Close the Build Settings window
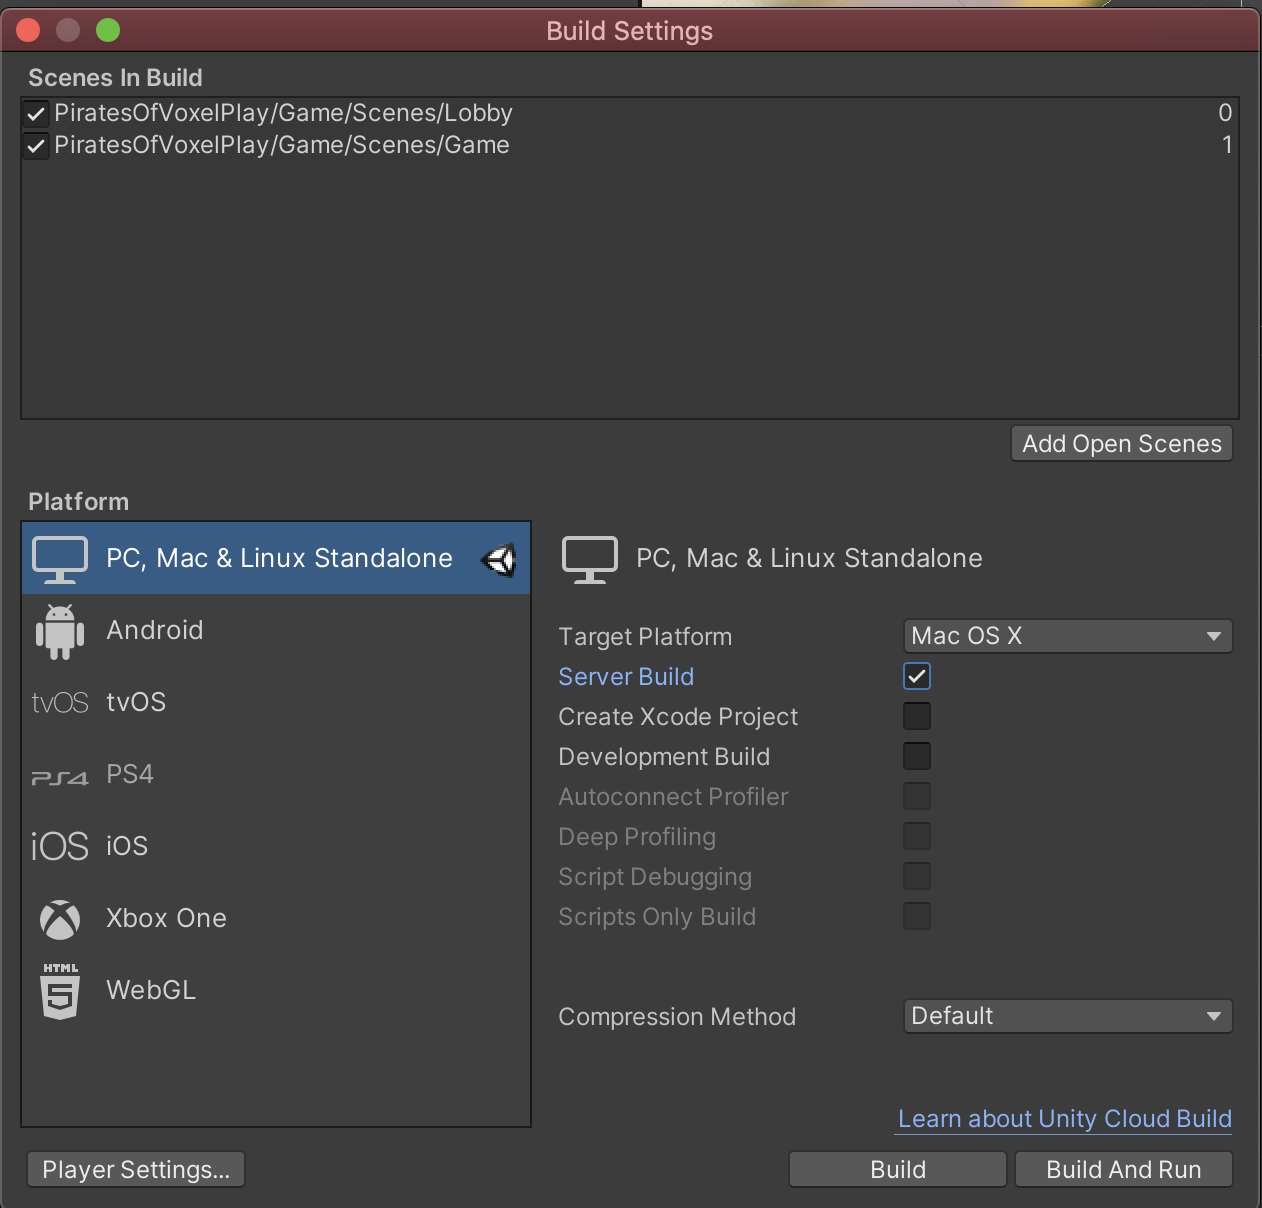1262x1208 pixels. pos(28,31)
